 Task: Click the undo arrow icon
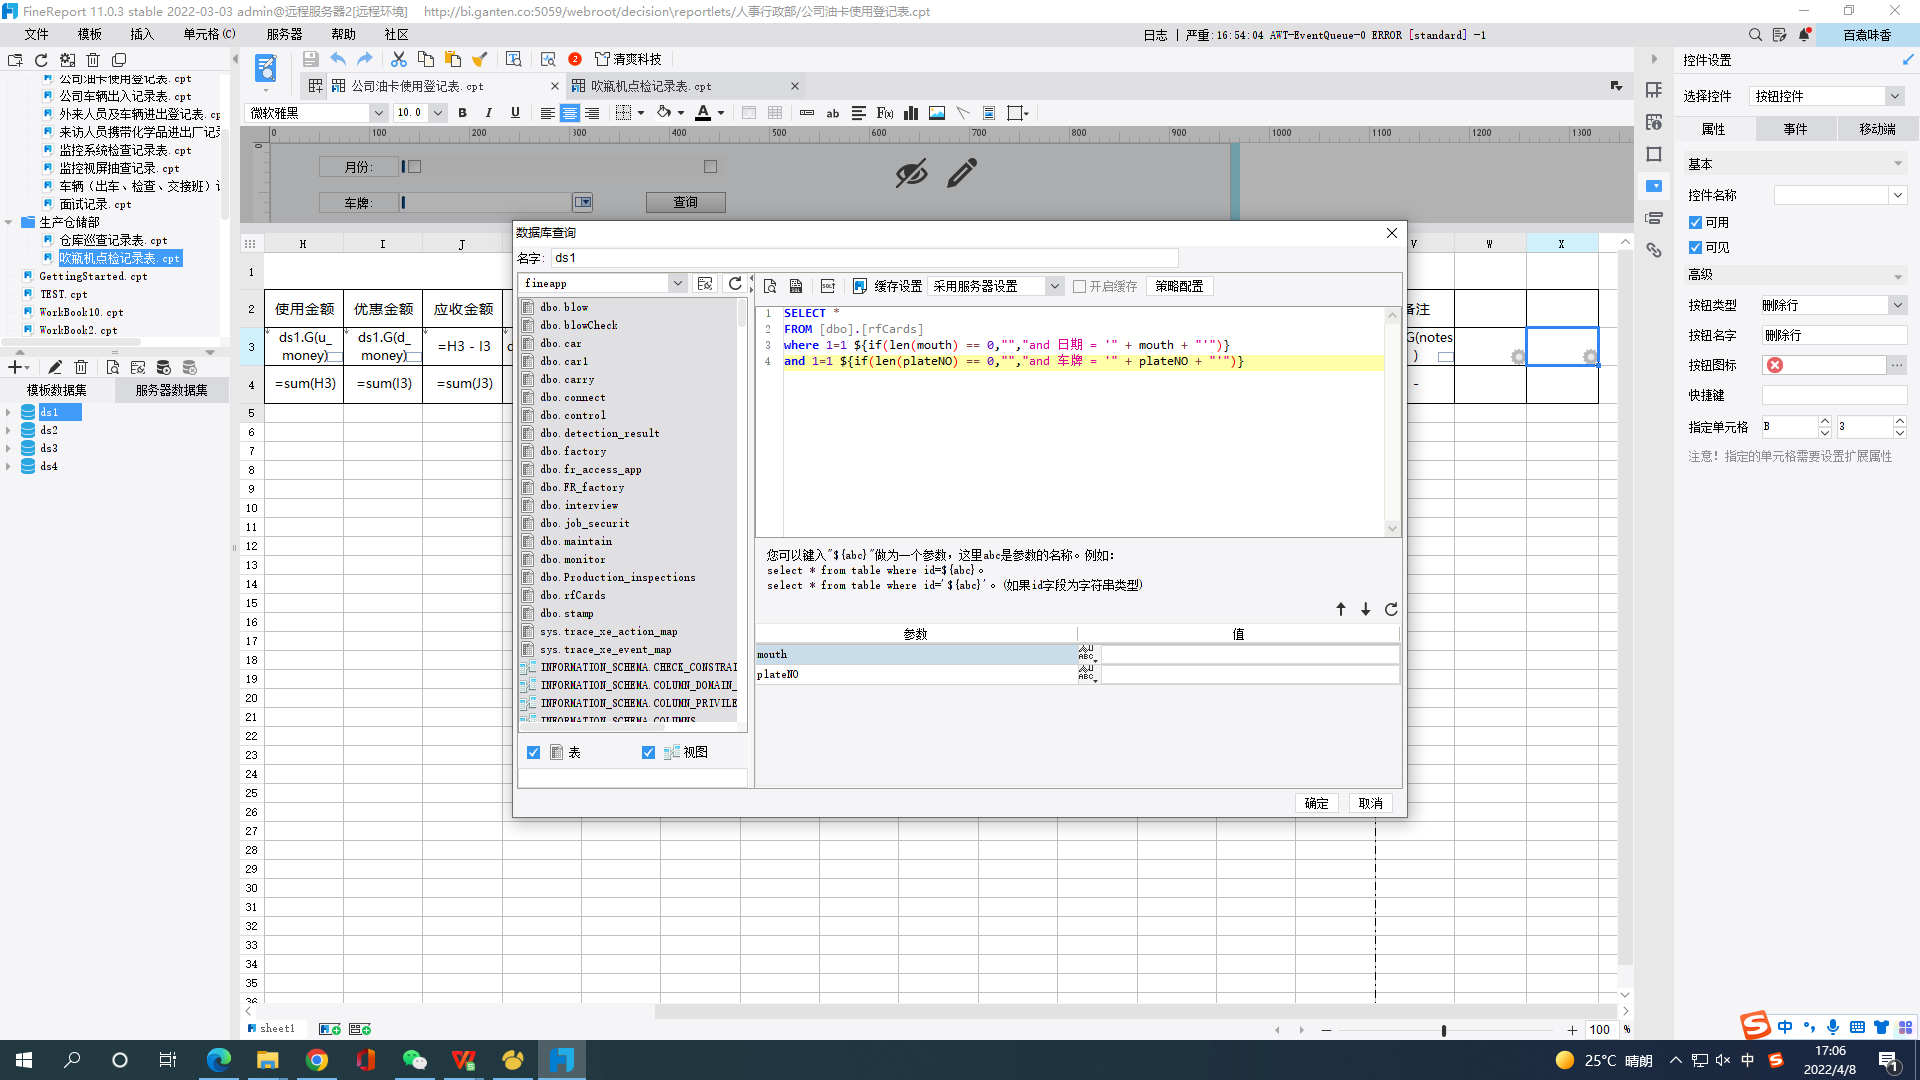click(338, 60)
